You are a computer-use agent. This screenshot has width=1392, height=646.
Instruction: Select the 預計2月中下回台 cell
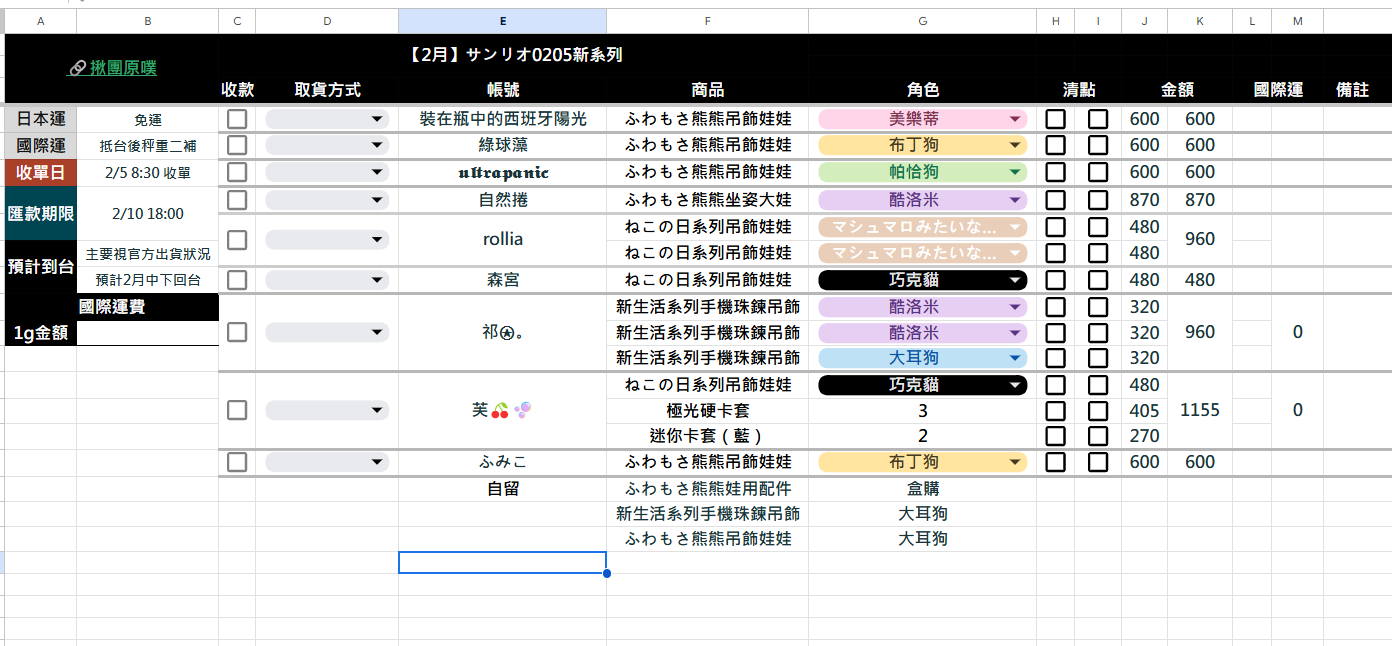[x=148, y=280]
